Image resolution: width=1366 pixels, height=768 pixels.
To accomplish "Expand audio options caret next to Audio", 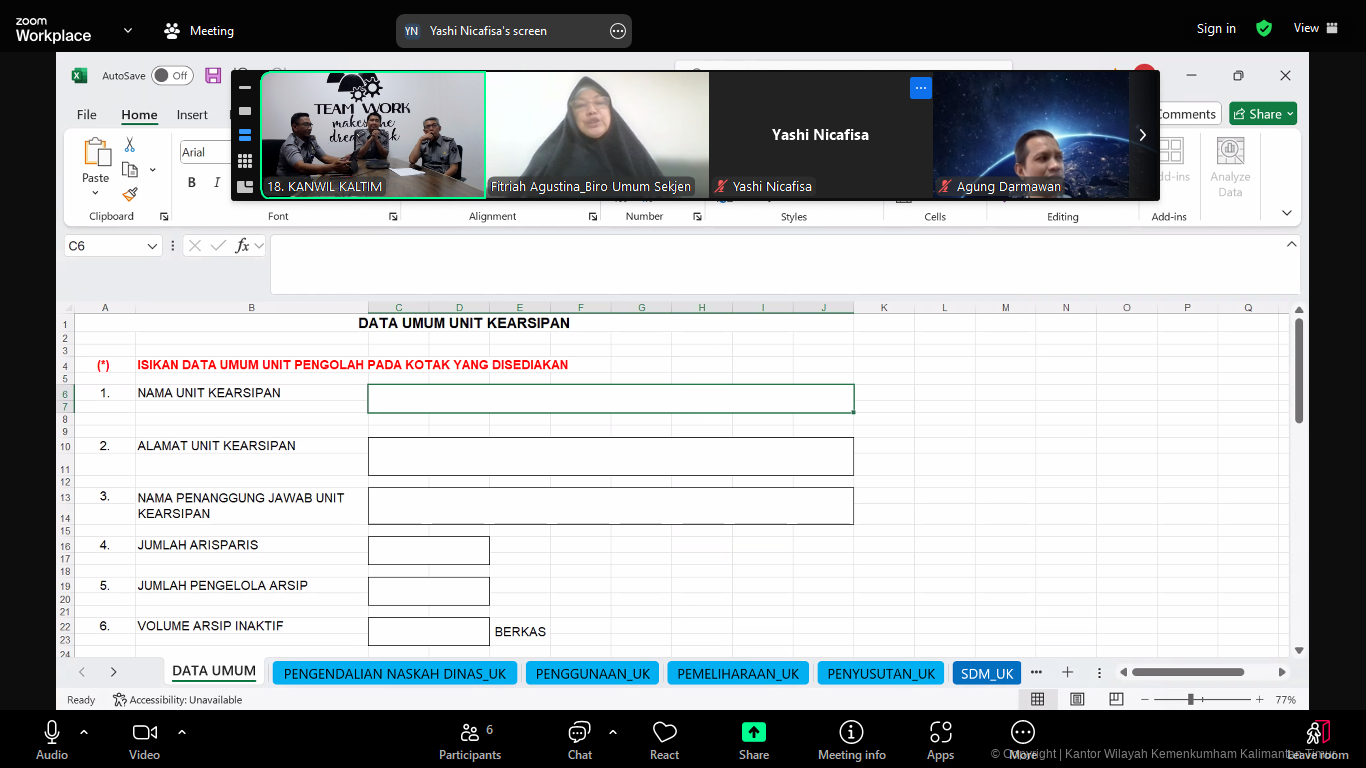I will tap(84, 732).
